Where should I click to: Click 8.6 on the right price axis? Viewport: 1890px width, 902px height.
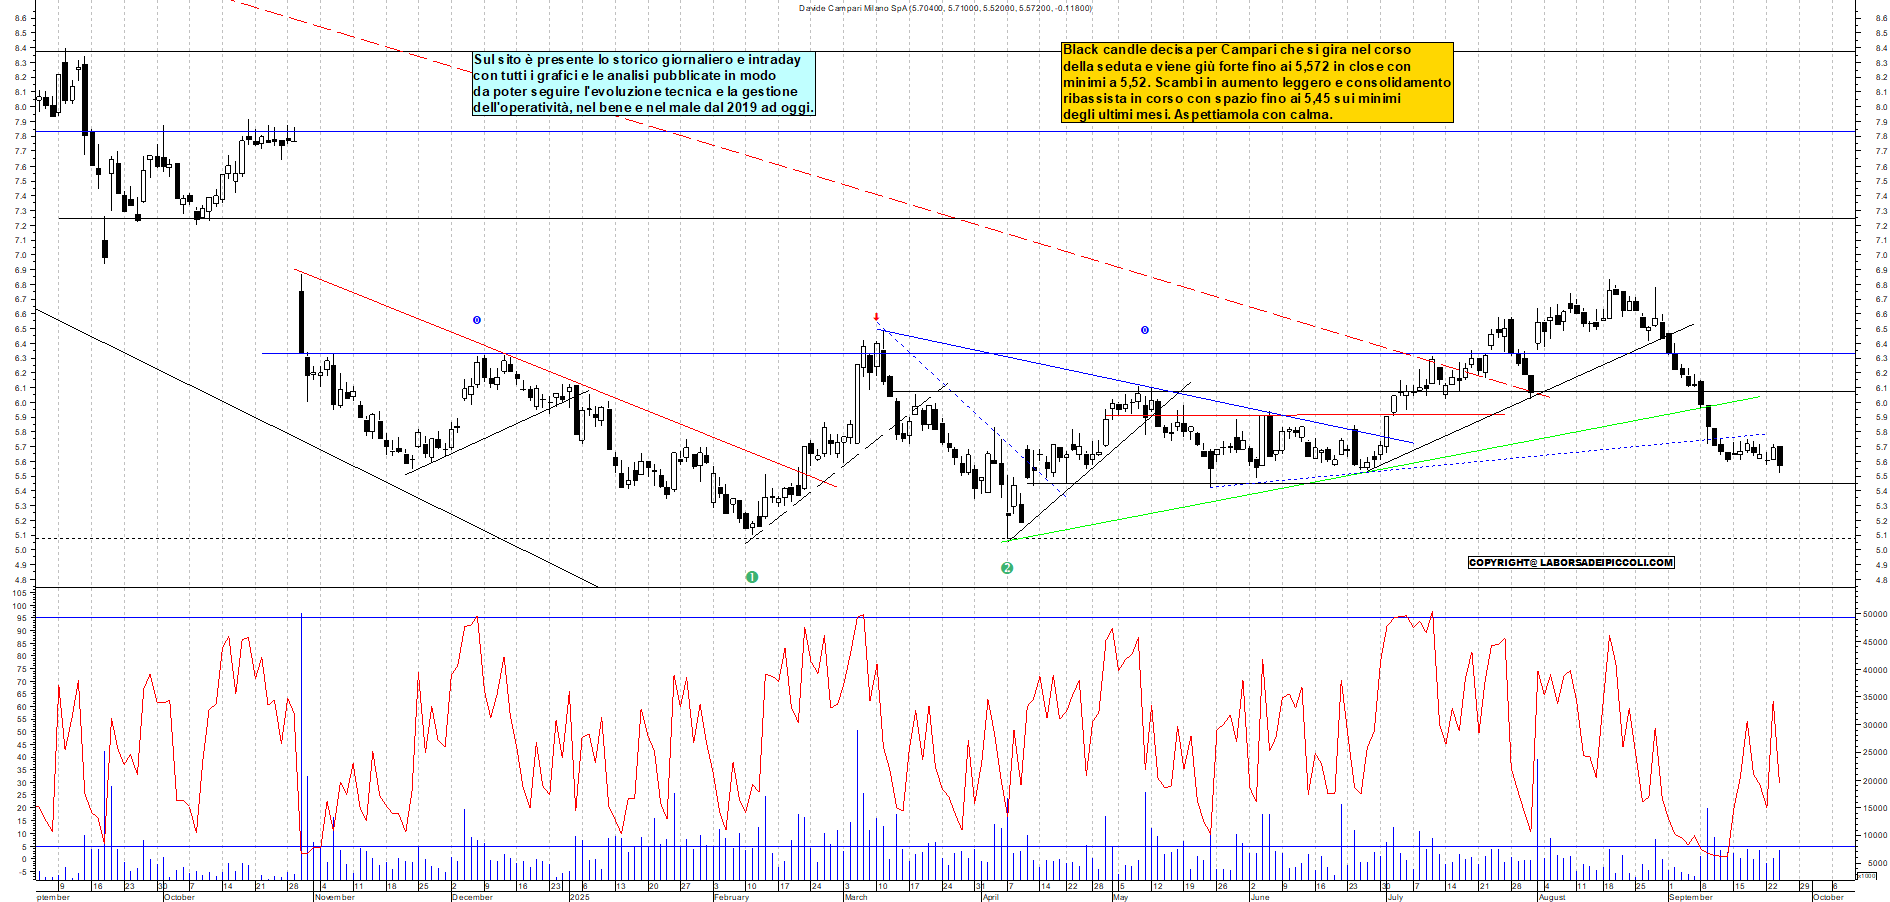(1880, 18)
